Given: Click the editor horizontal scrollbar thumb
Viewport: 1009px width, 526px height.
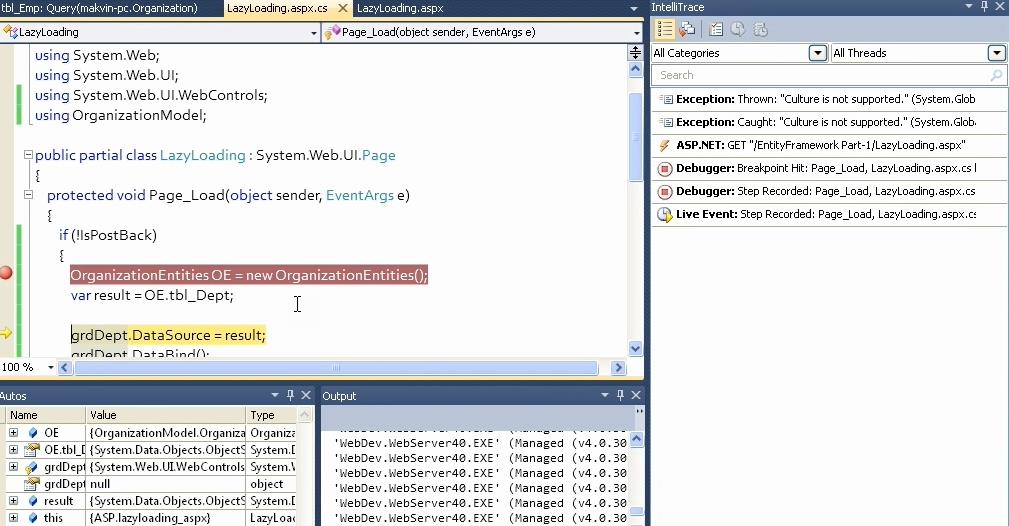Looking at the screenshot, I should pyautogui.click(x=340, y=368).
